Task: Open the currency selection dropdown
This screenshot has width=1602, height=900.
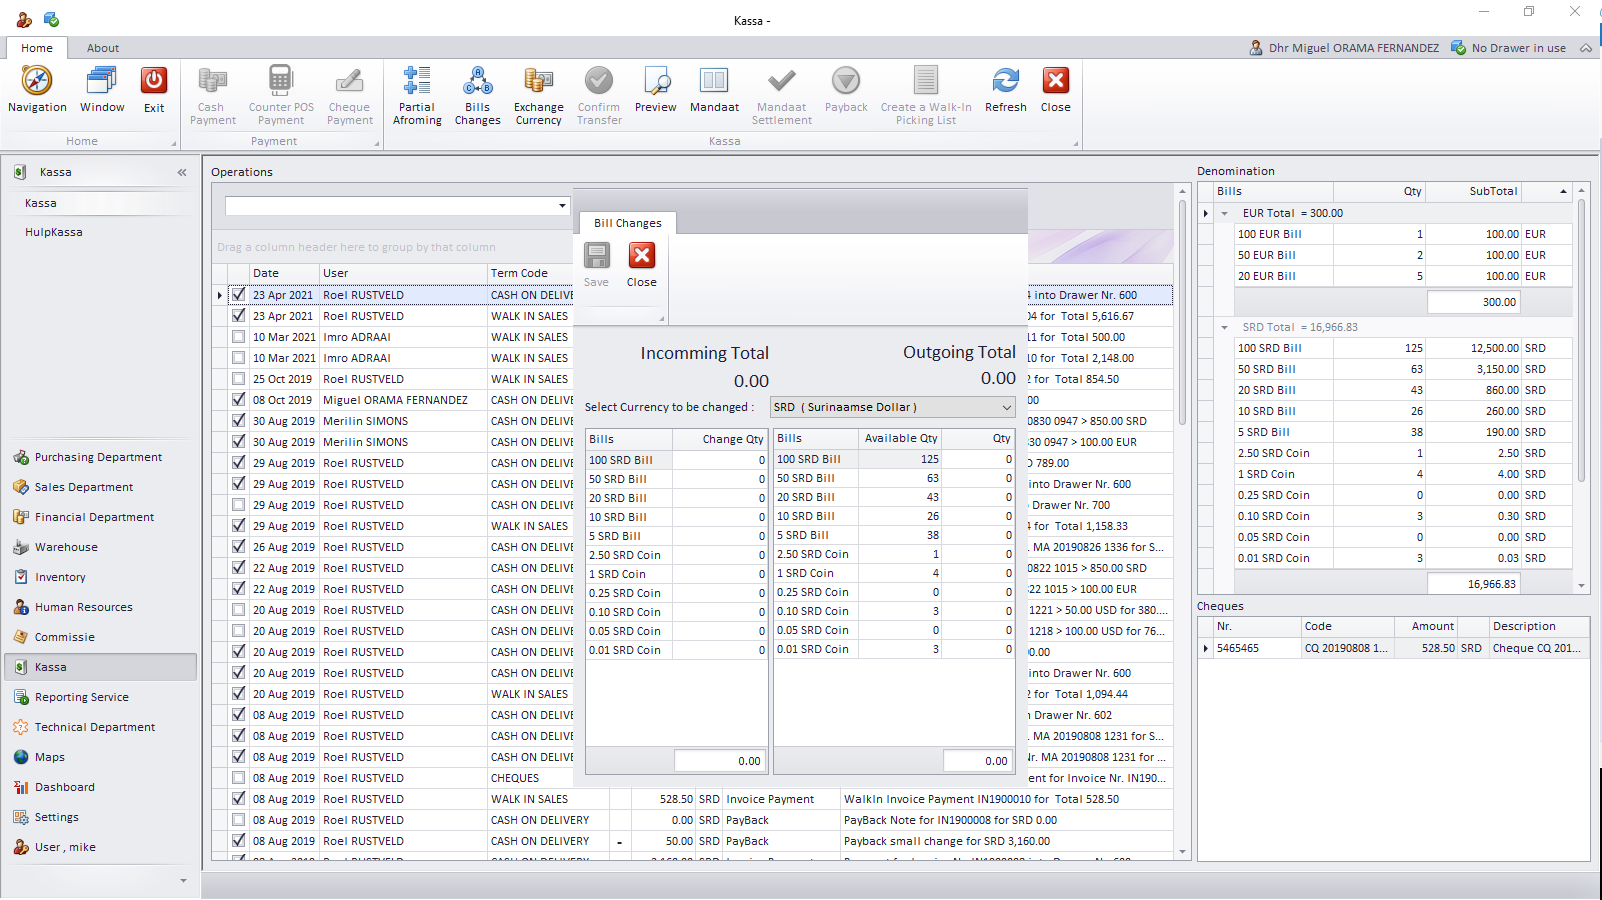Action: pyautogui.click(x=1006, y=408)
